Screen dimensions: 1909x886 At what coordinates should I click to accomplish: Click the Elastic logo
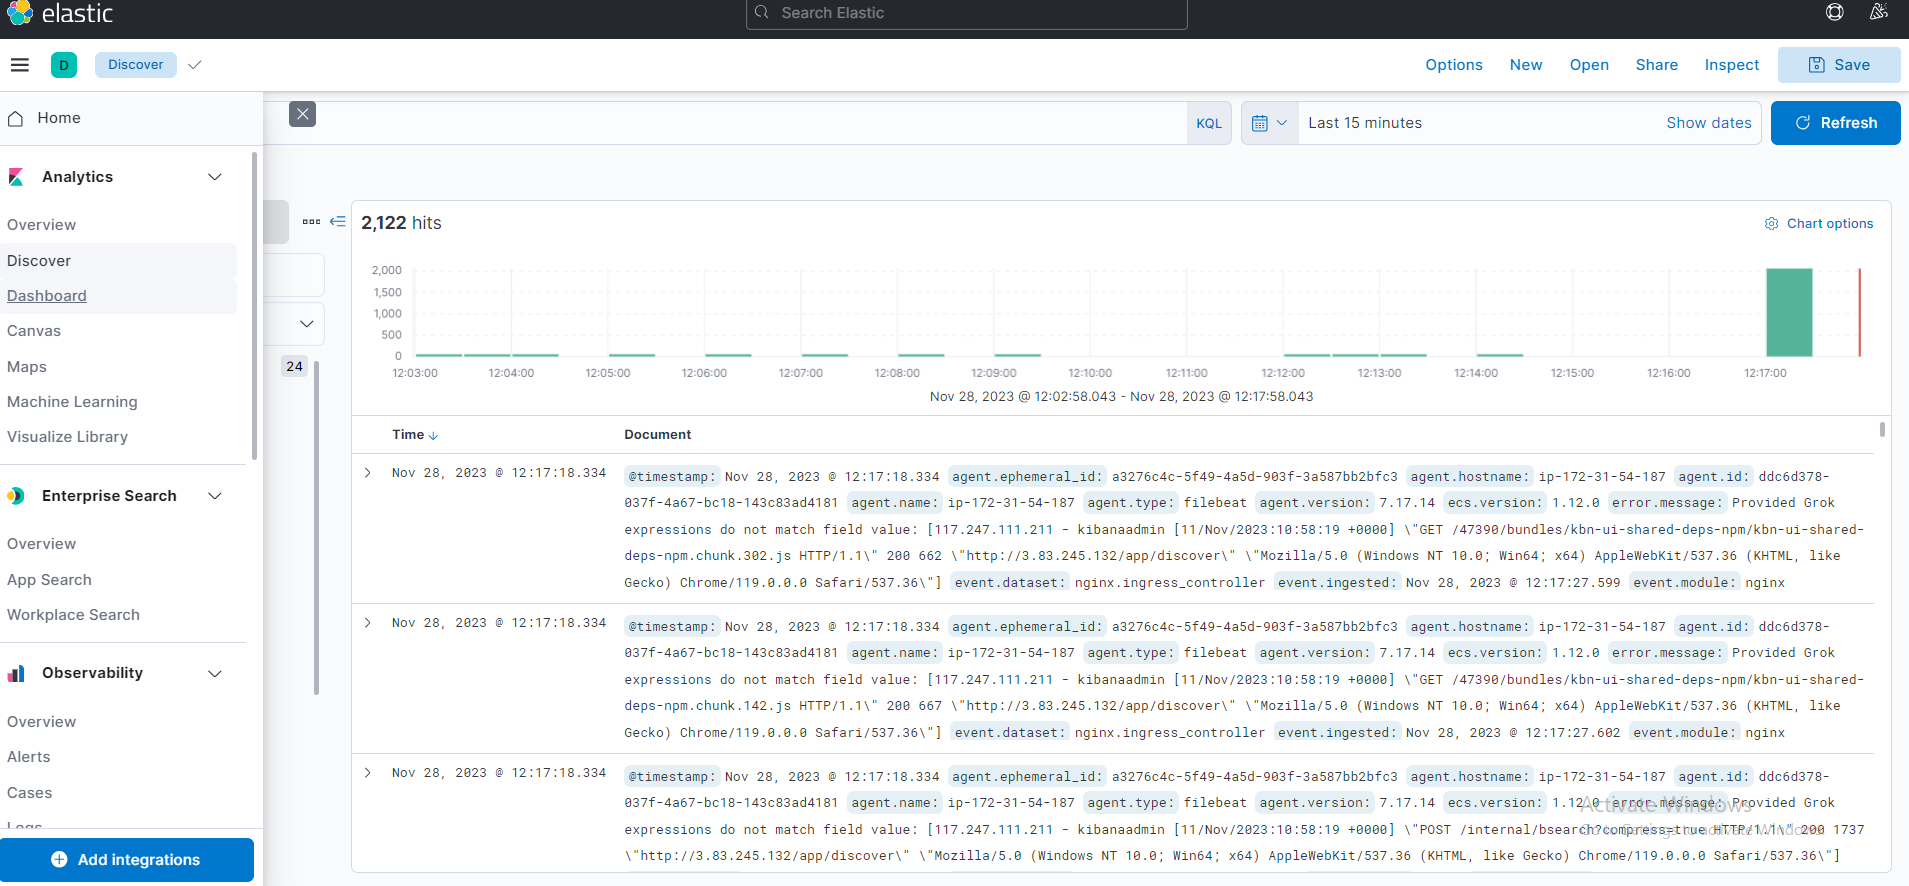coord(59,13)
